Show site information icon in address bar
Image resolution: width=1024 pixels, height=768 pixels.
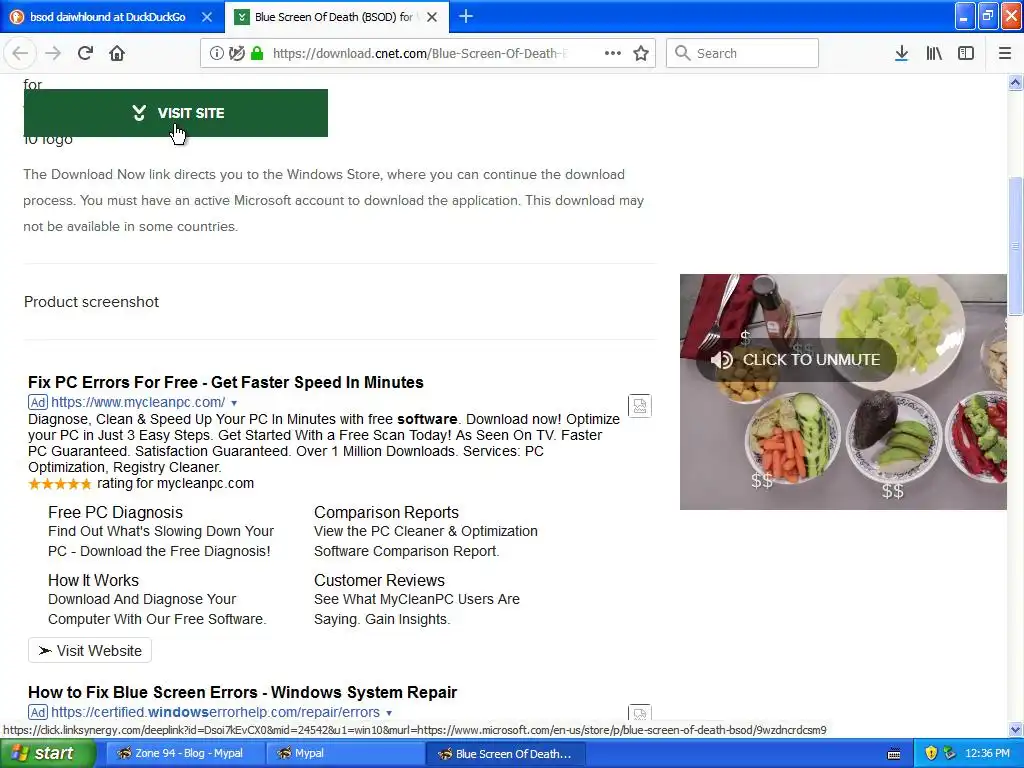coord(216,53)
